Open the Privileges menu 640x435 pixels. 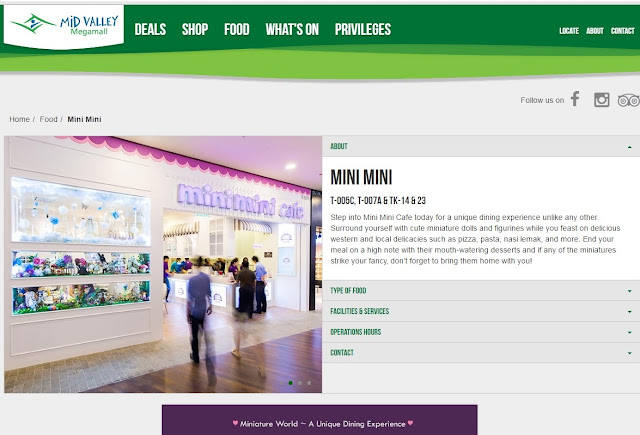[363, 29]
